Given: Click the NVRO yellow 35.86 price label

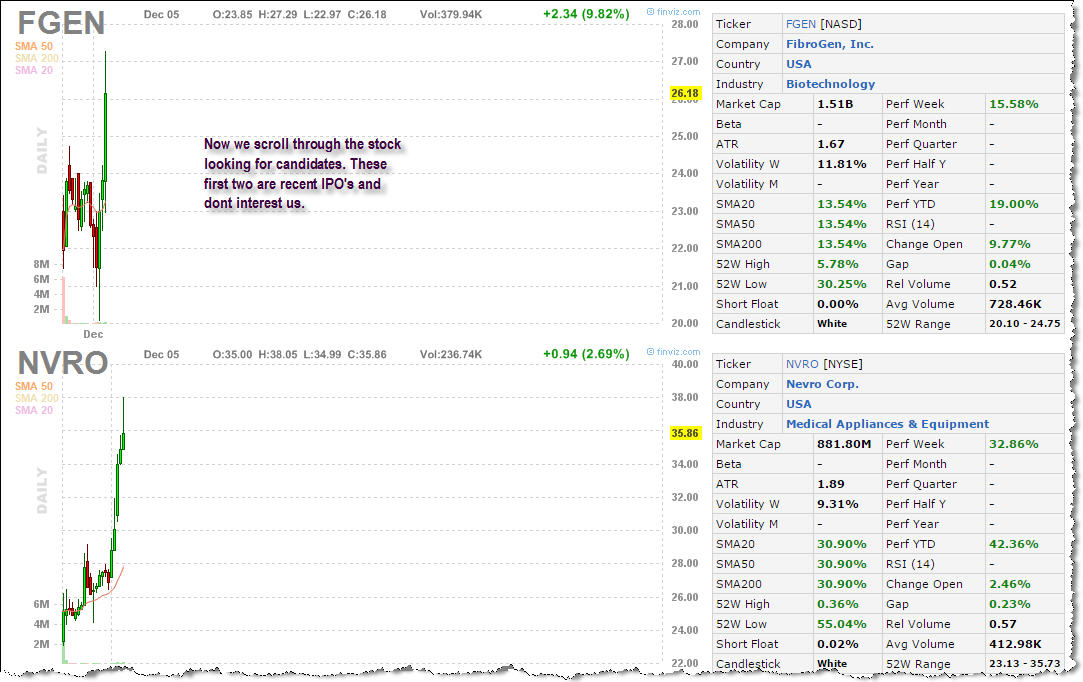Looking at the screenshot, I should point(684,433).
